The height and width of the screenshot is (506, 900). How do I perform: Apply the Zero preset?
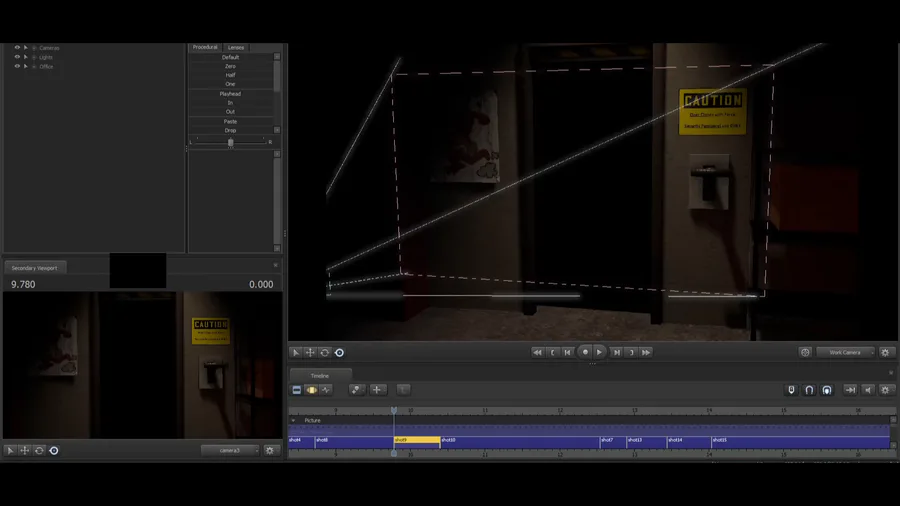[x=230, y=67]
